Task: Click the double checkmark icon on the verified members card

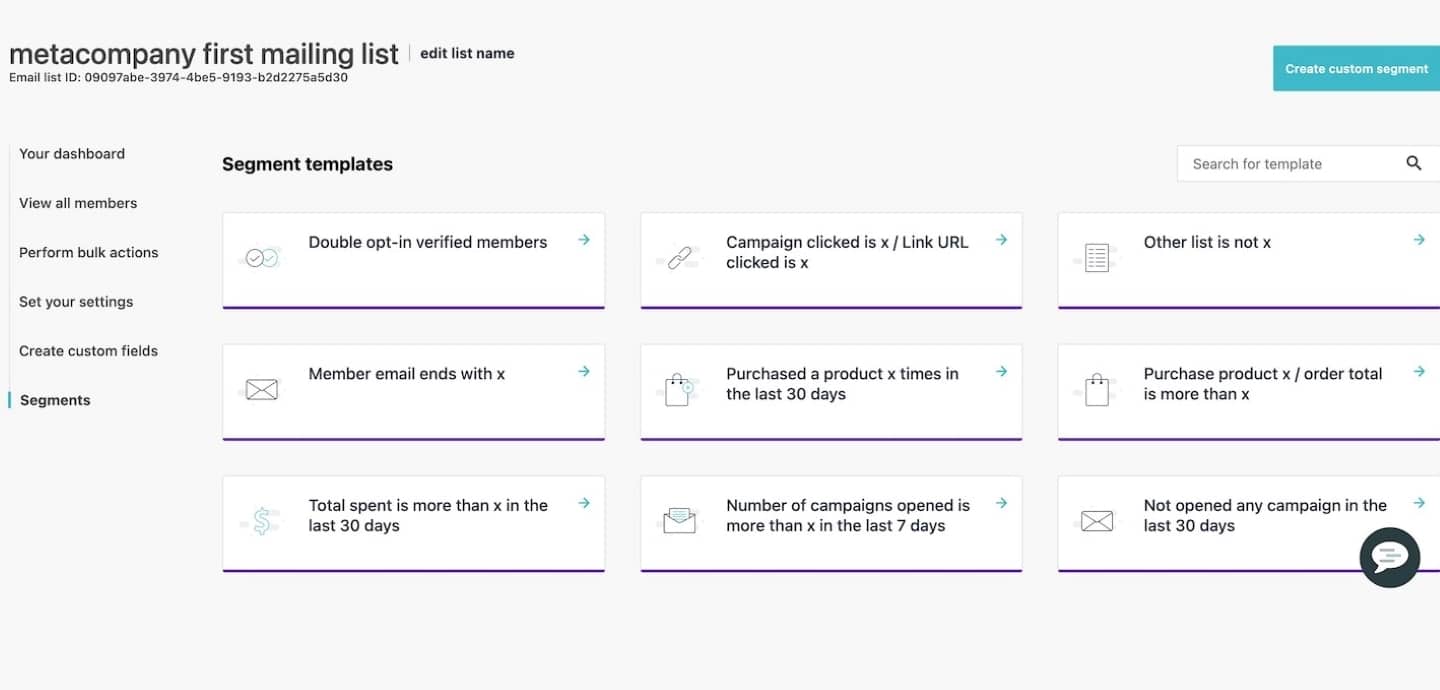Action: [262, 258]
